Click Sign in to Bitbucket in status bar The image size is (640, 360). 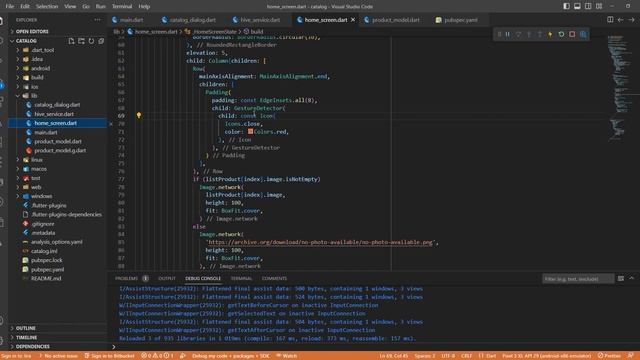(x=109, y=356)
